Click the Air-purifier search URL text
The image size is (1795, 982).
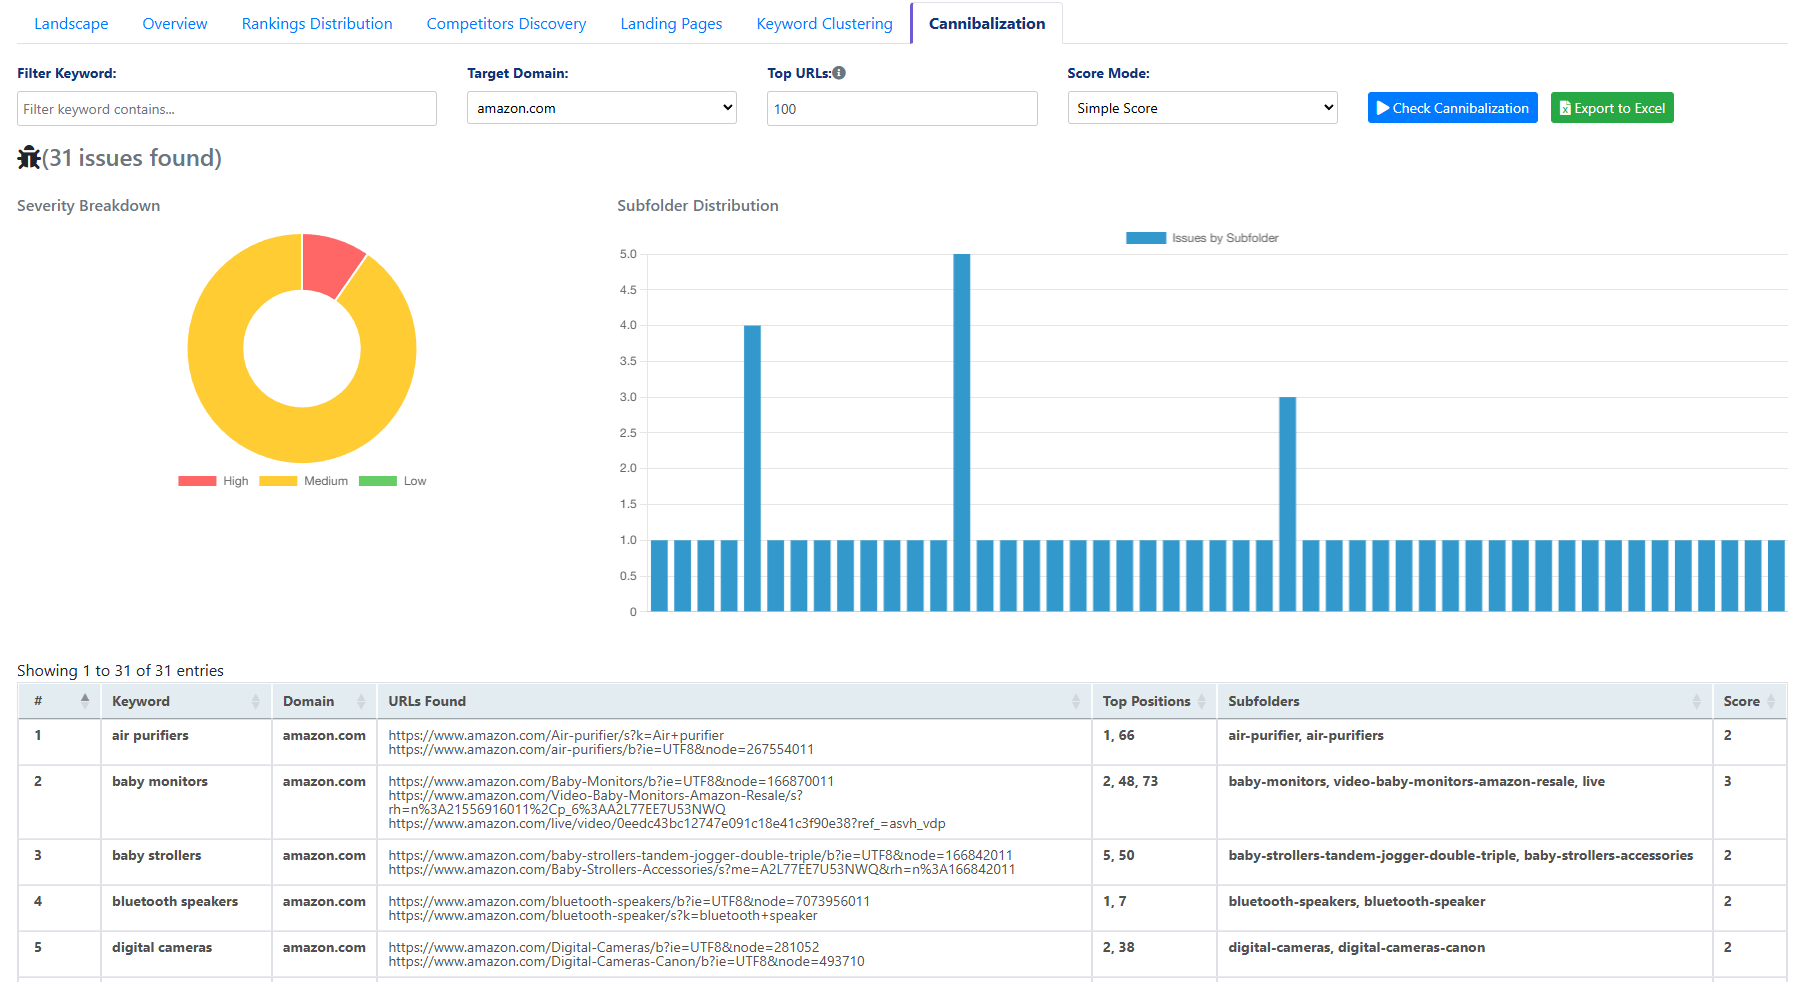(556, 735)
